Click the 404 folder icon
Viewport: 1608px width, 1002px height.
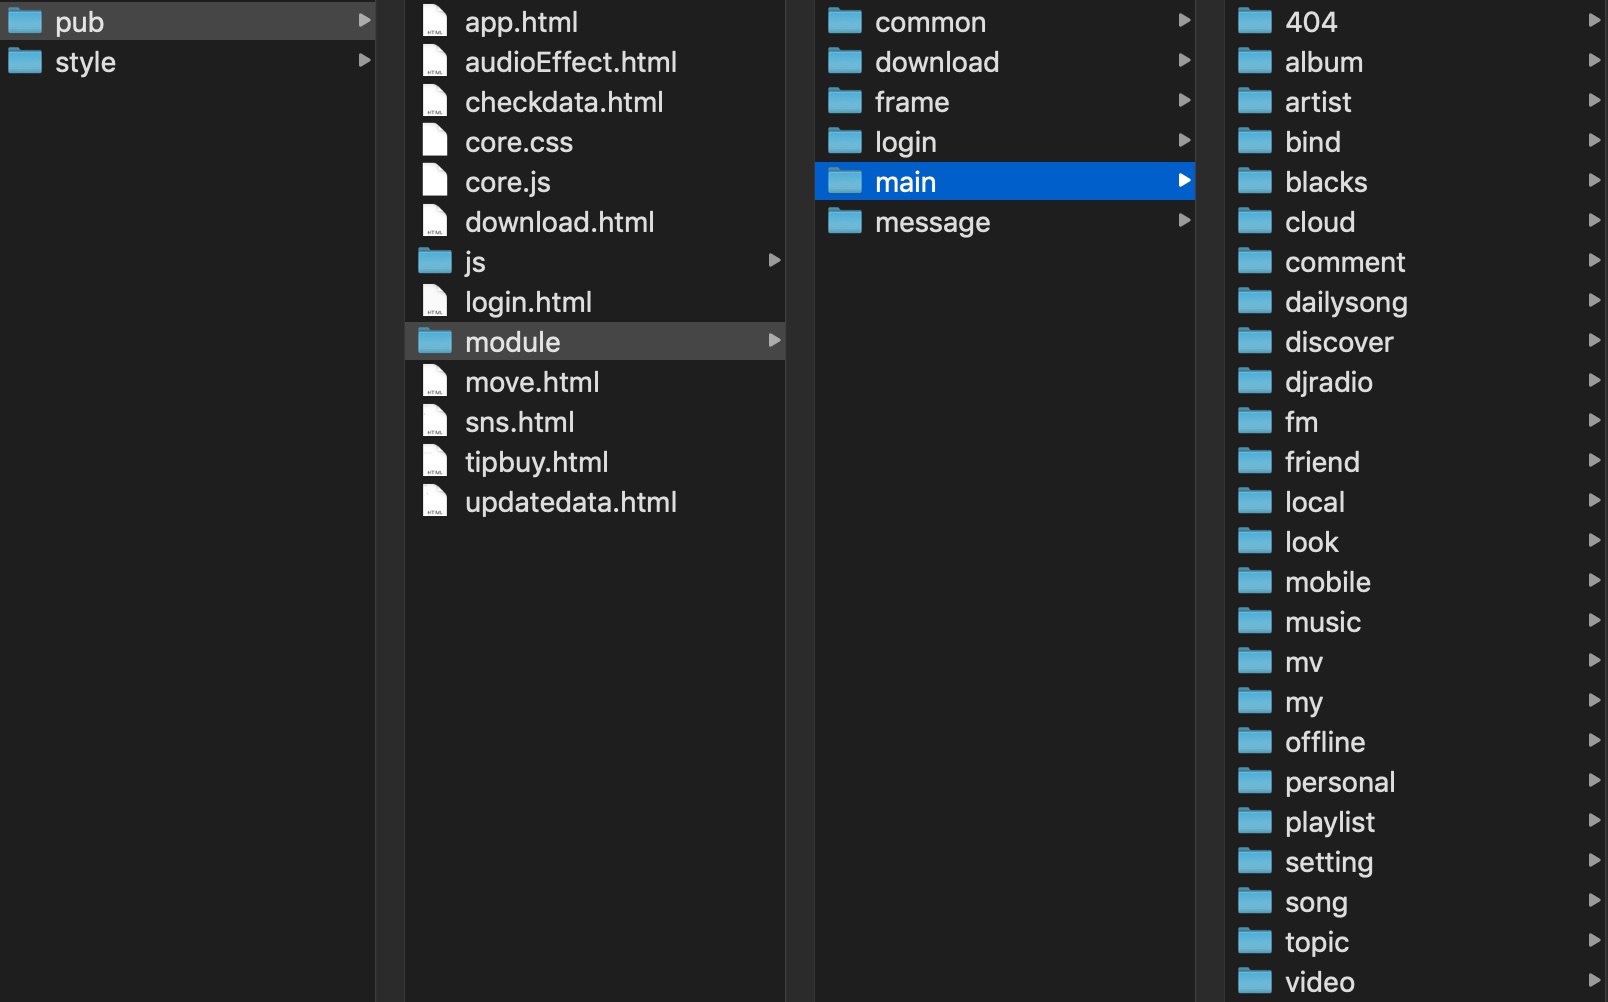point(1255,21)
